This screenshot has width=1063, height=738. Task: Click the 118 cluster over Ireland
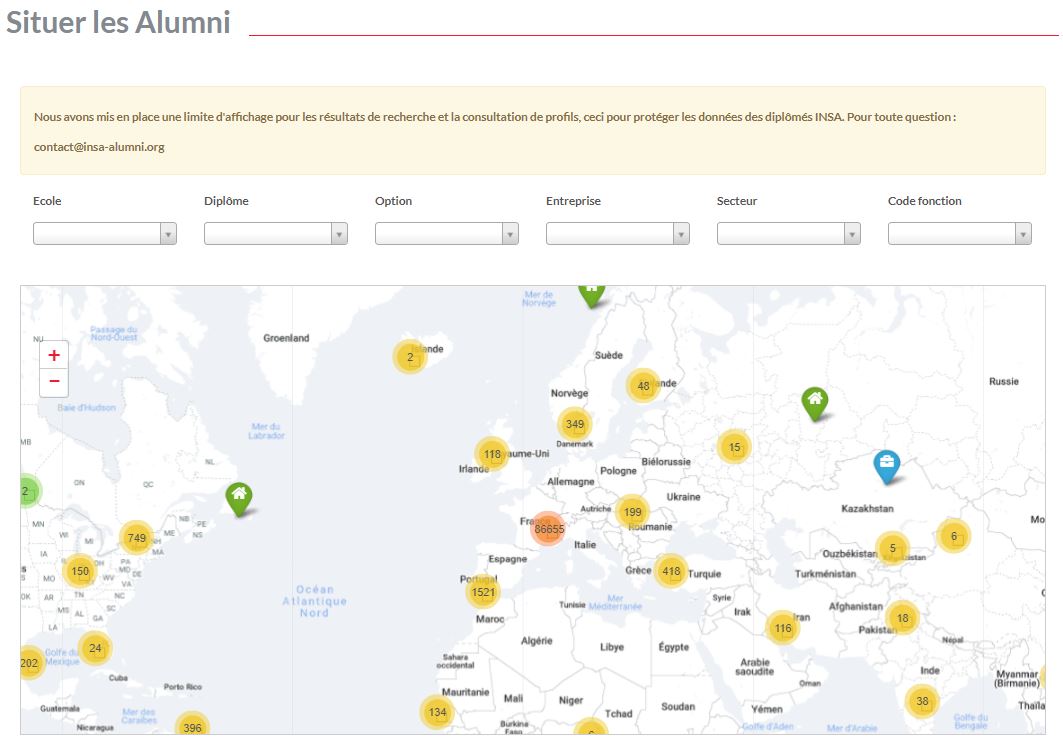coord(492,454)
